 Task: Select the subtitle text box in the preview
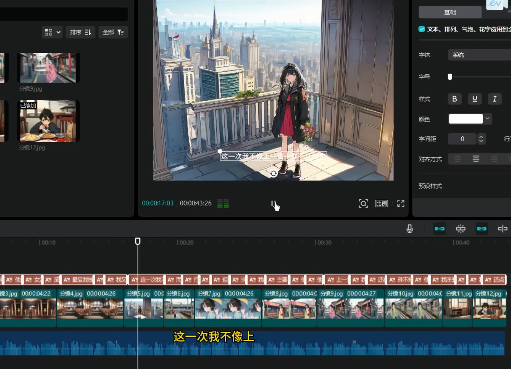tap(272, 156)
